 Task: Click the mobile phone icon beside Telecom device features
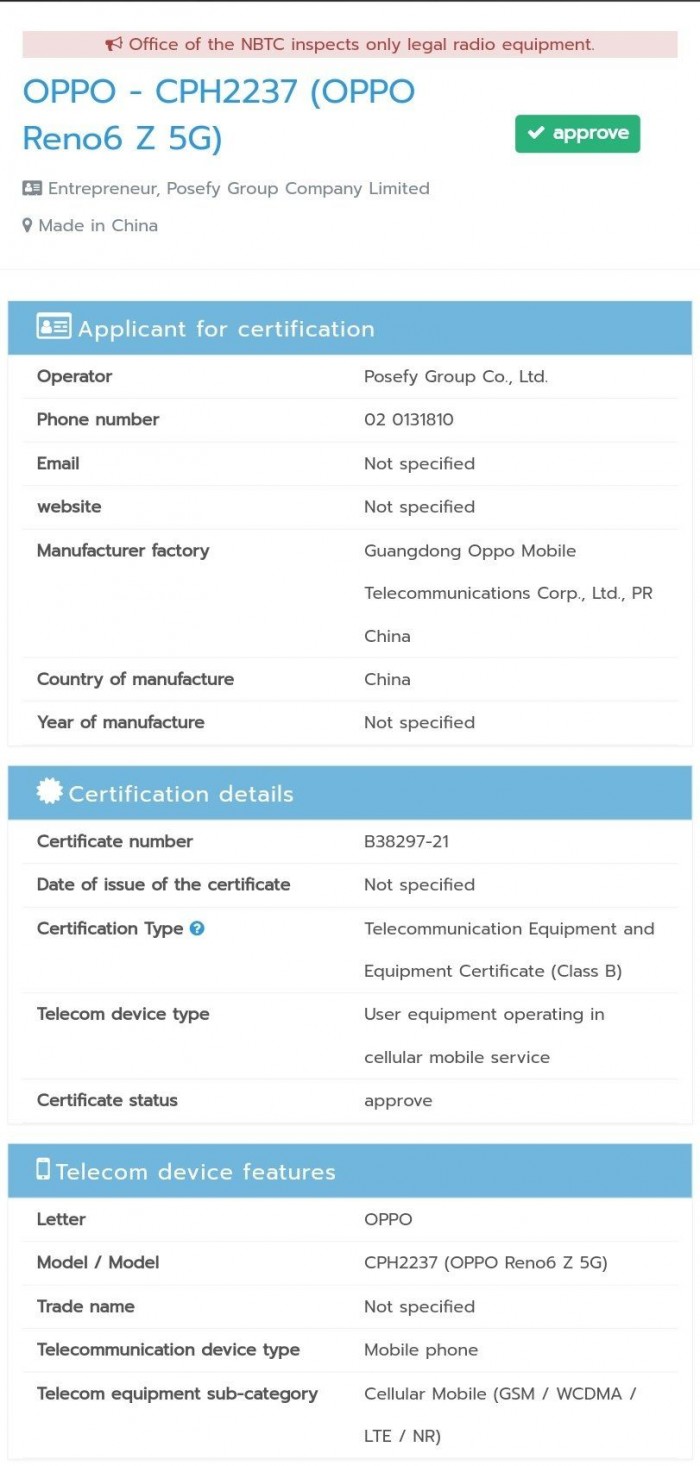pos(43,1169)
